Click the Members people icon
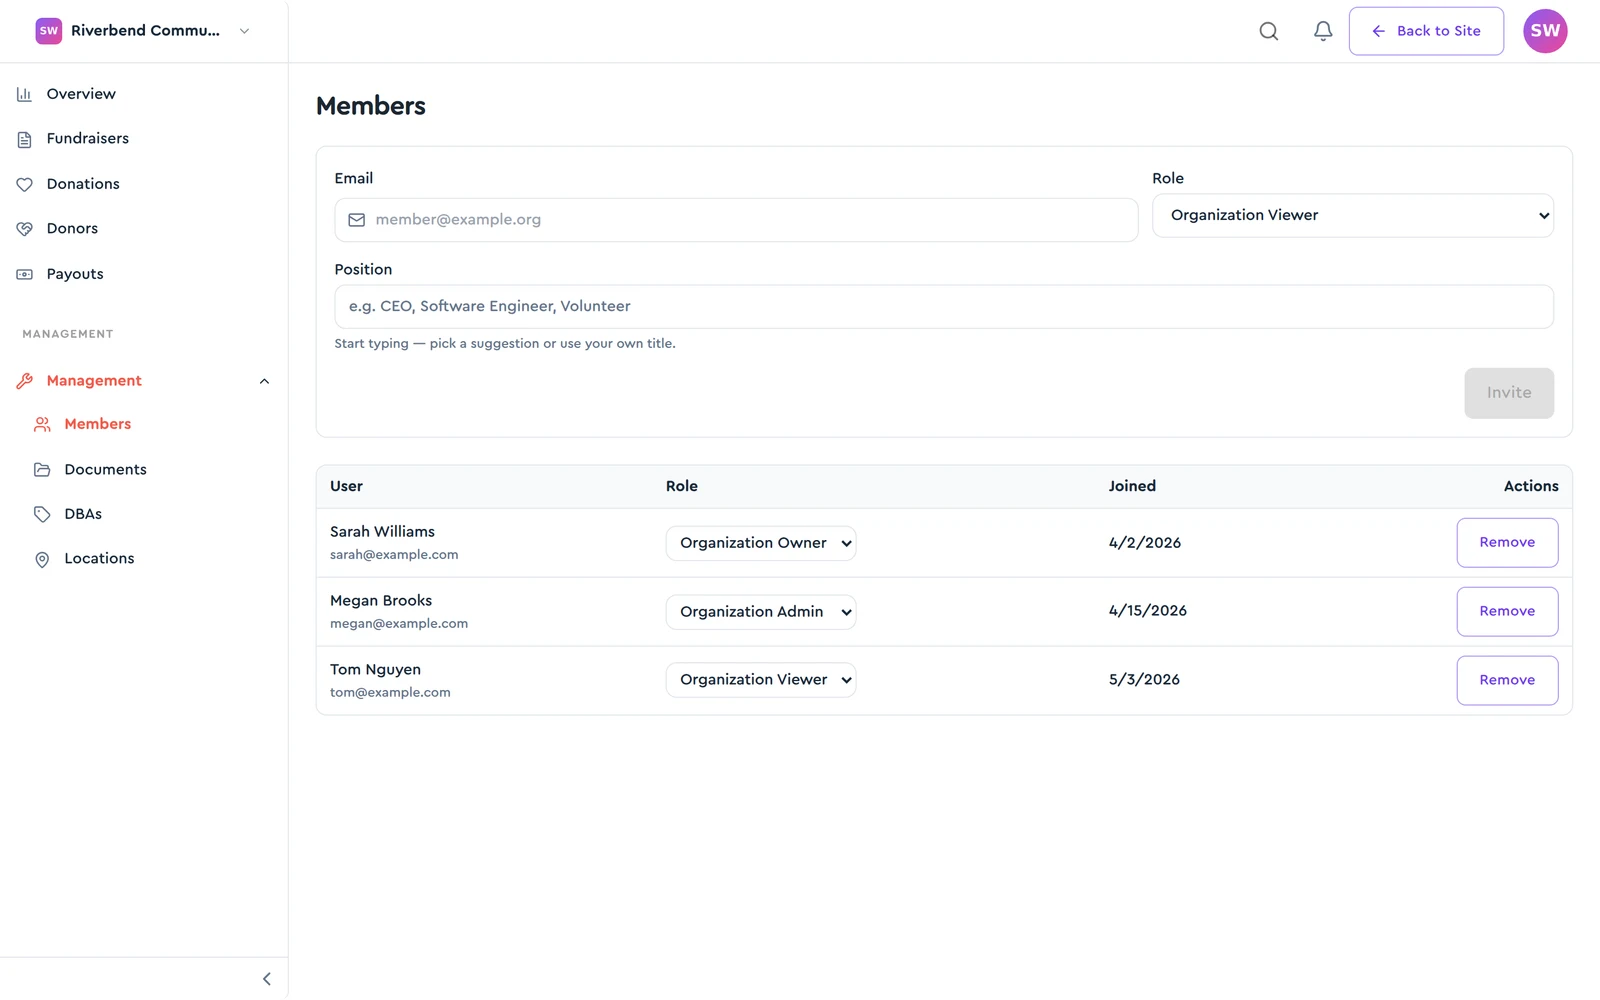 coord(42,424)
